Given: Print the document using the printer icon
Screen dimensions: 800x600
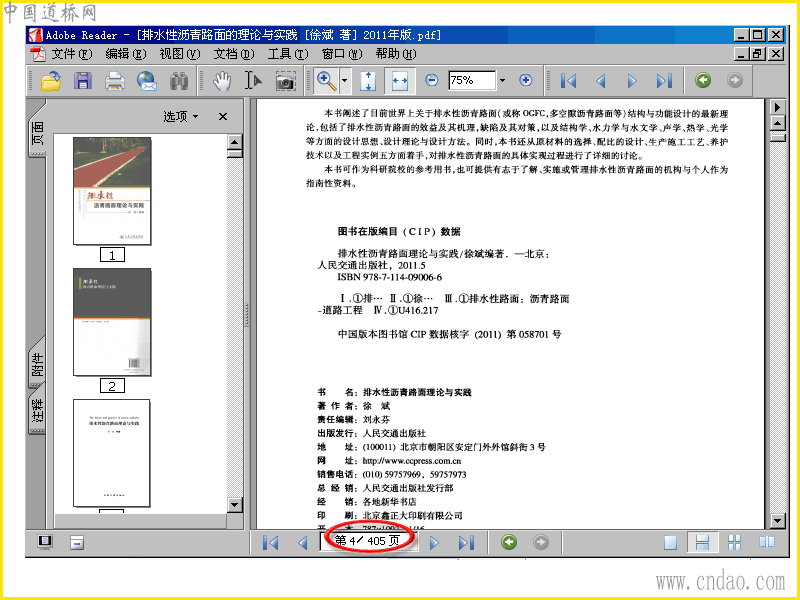Looking at the screenshot, I should [x=115, y=81].
